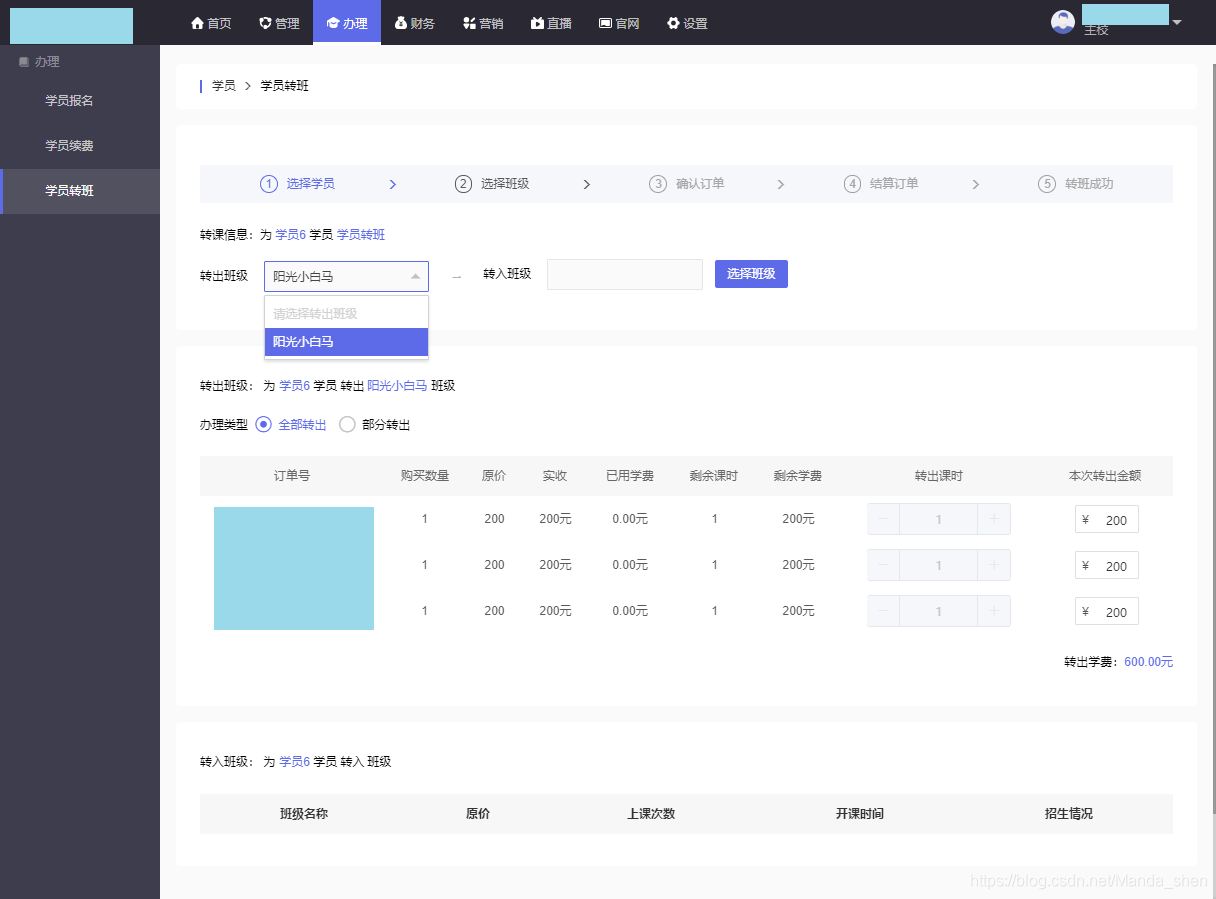Select the 部分转出 radio button
The image size is (1216, 899).
[346, 424]
